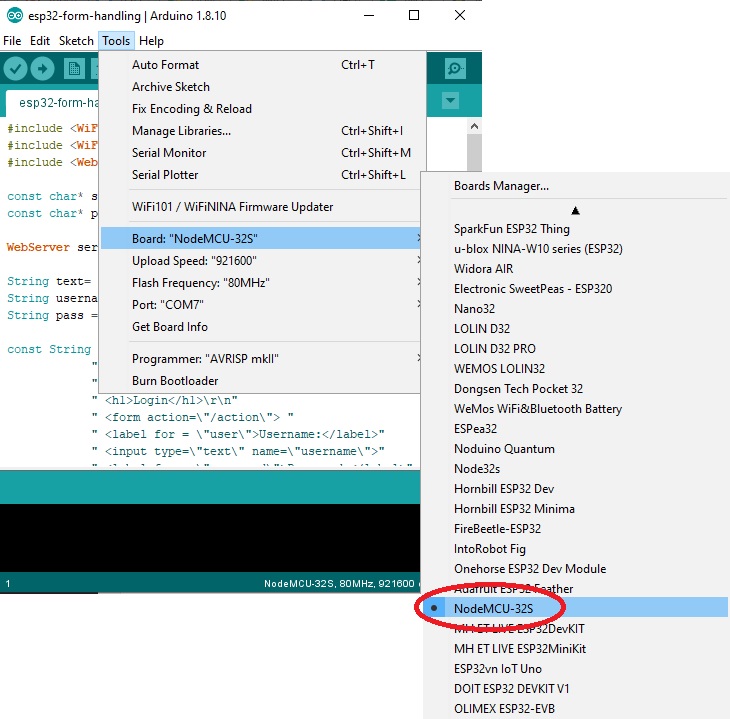Screen dimensions: 730x719
Task: Select Onehorse ESP32 Dev Module board
Action: pos(575,569)
